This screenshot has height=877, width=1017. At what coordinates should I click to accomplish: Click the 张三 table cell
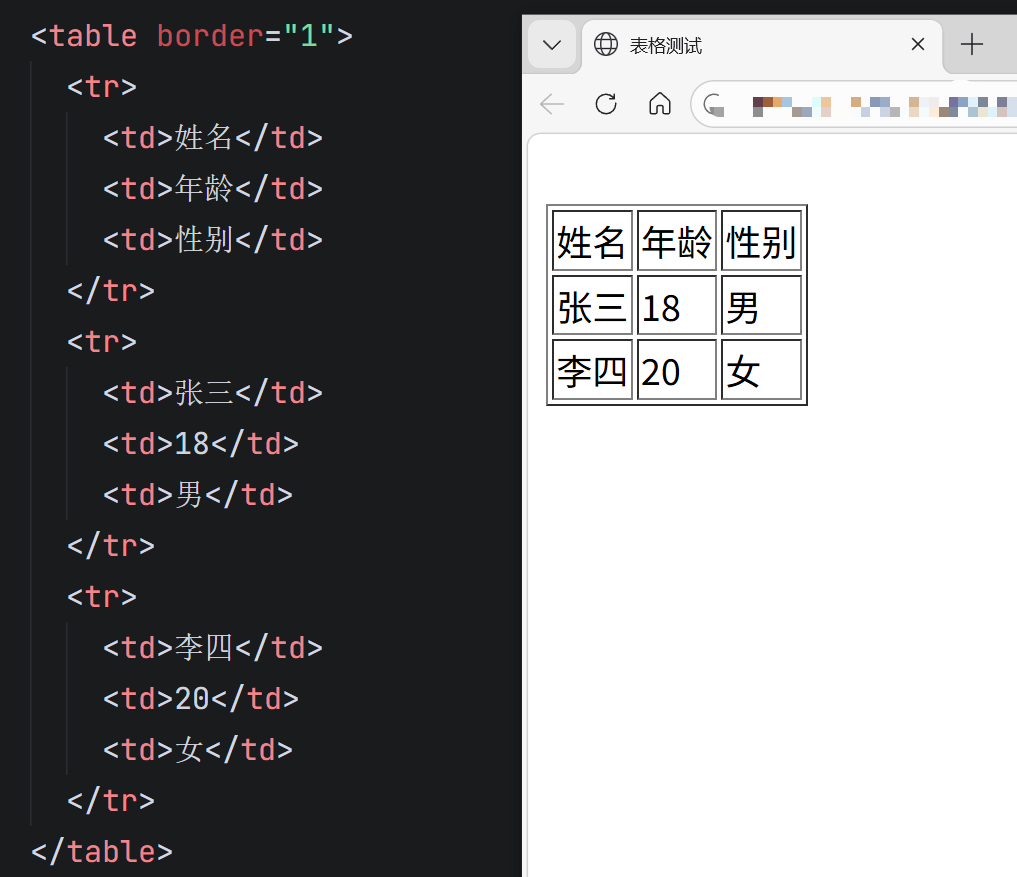pyautogui.click(x=592, y=305)
